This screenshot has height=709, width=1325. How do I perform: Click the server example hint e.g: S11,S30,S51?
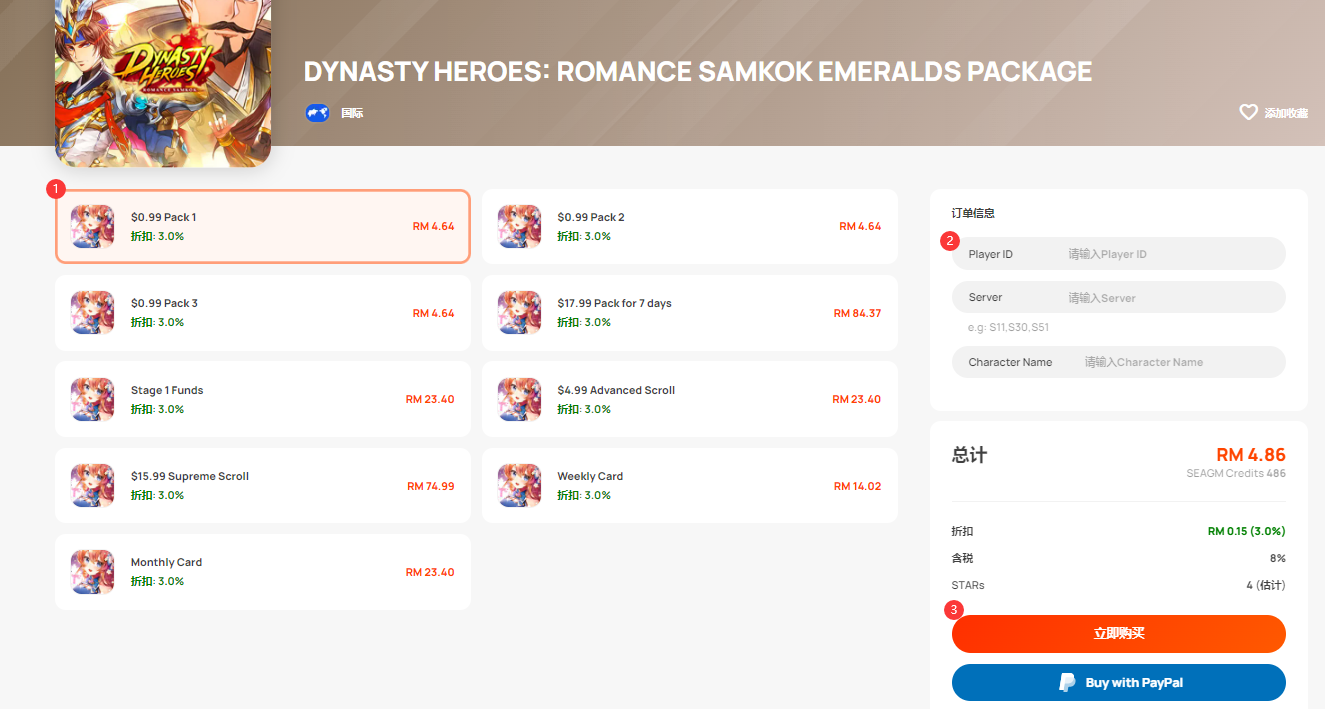(x=1008, y=327)
